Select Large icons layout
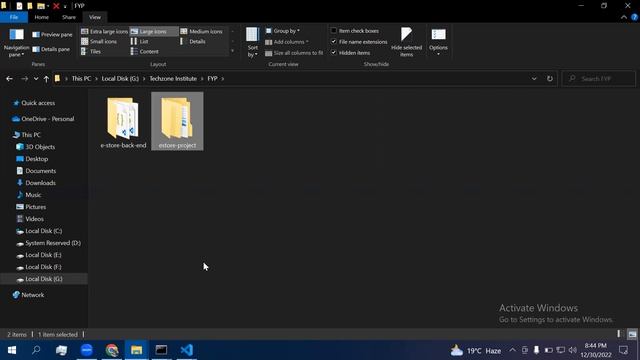Screen dimensions: 640x360 pyautogui.click(x=153, y=31)
